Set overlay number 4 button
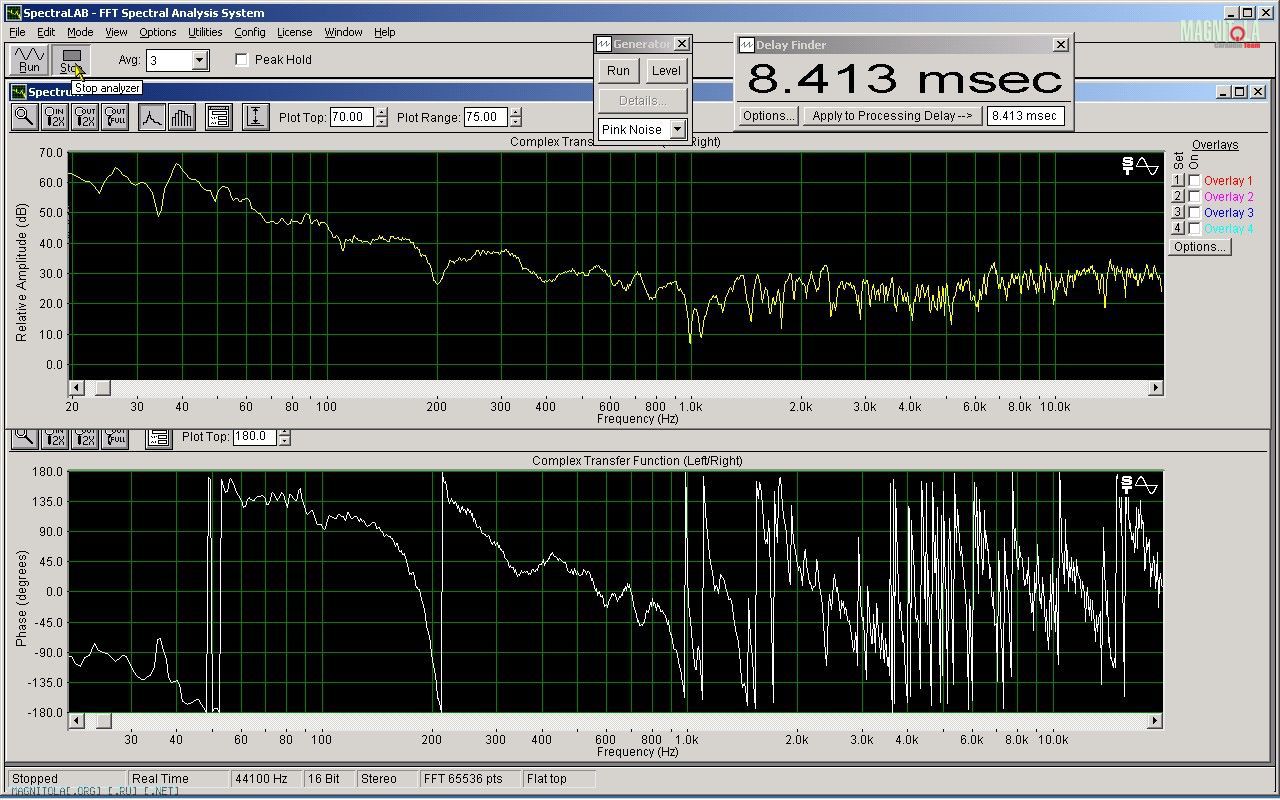The height and width of the screenshot is (800, 1280). point(1178,229)
